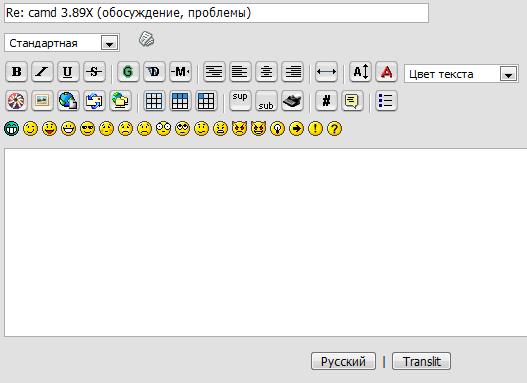Align text to the left
This screenshot has width=527, height=383.
pos(240,72)
